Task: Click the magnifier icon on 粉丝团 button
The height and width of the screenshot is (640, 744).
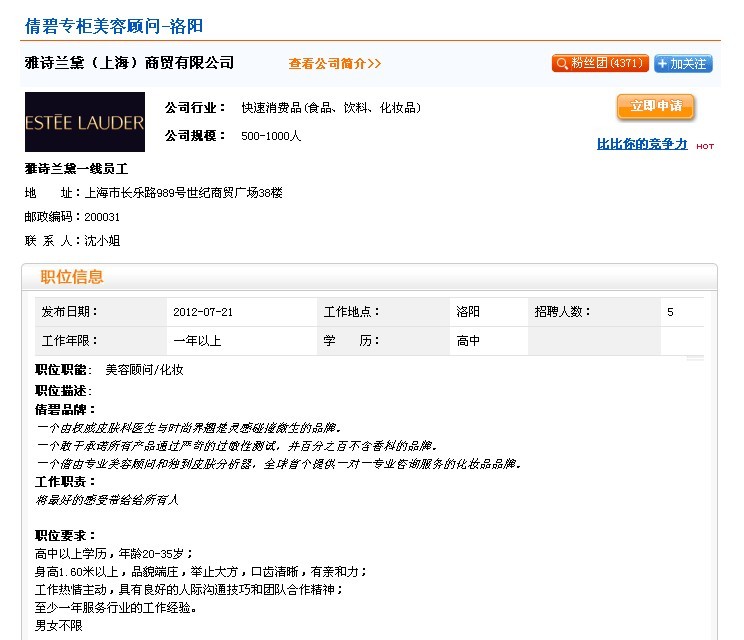Action: 561,64
